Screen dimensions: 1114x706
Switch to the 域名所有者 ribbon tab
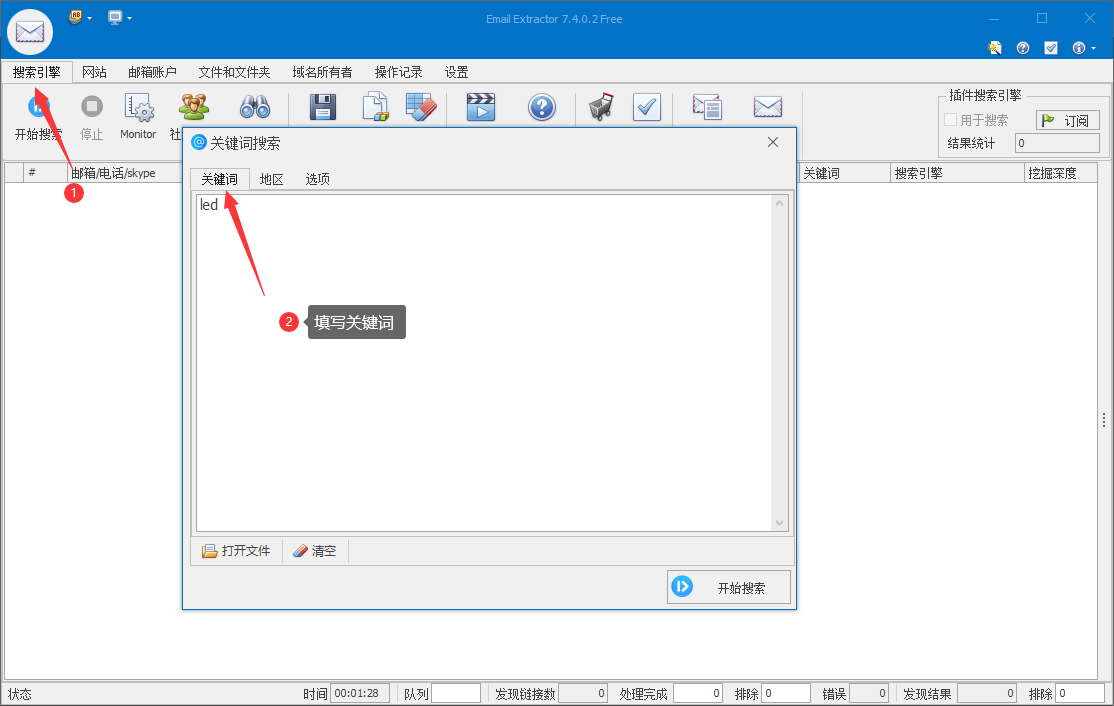322,72
